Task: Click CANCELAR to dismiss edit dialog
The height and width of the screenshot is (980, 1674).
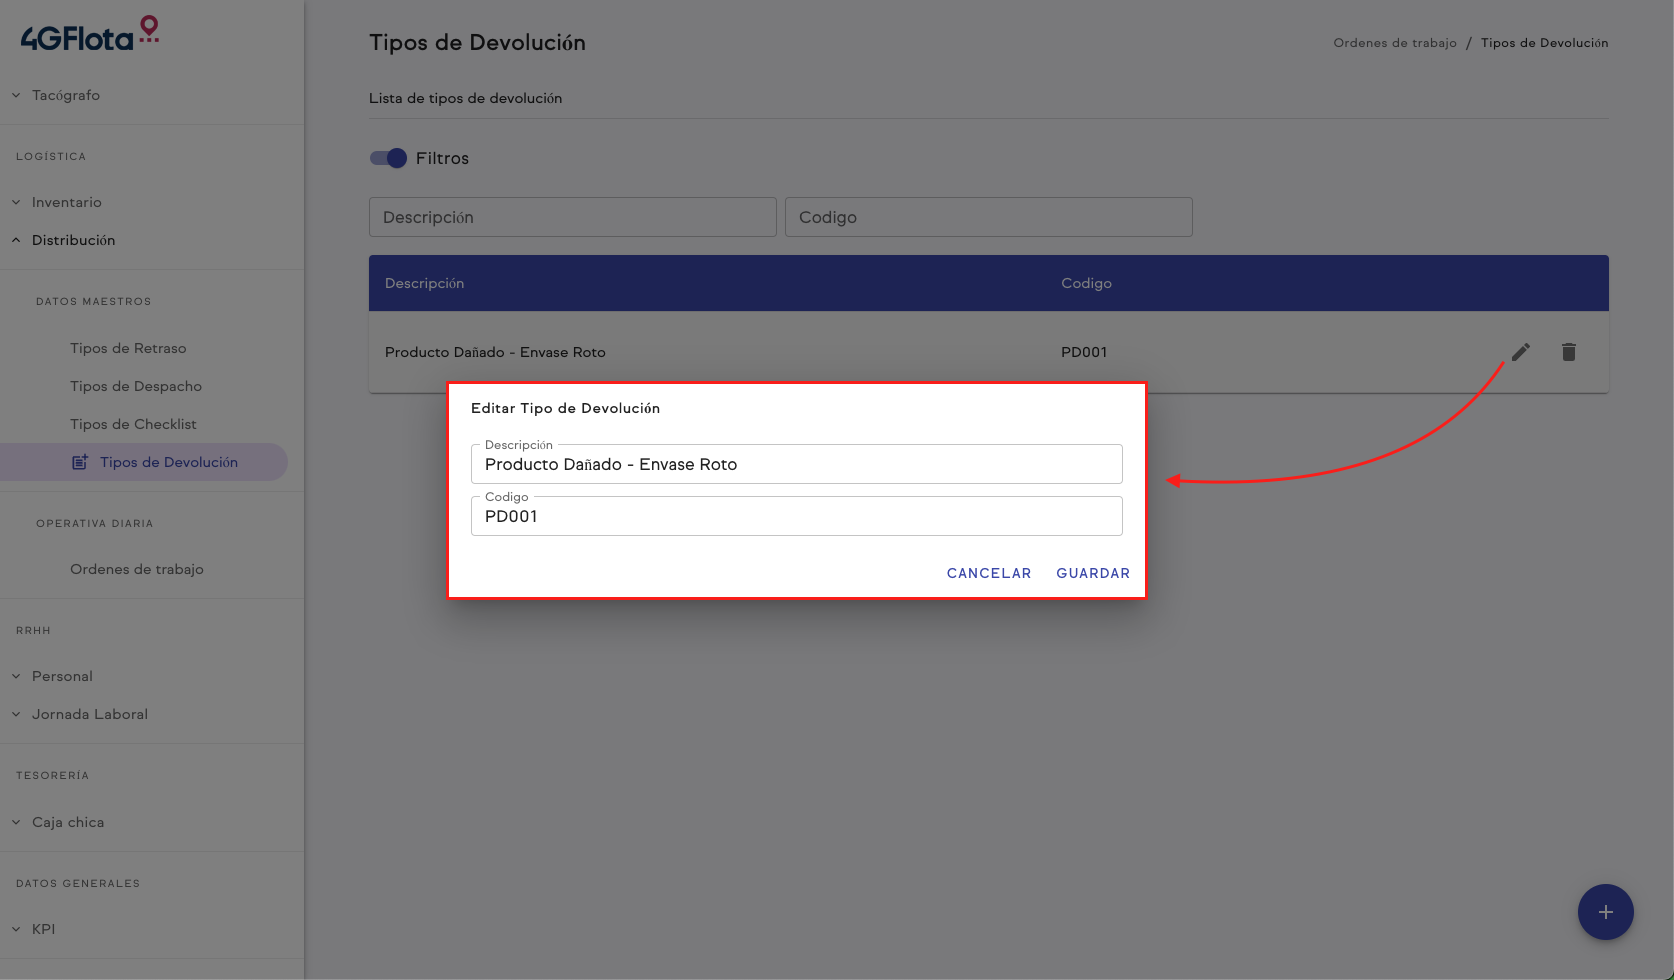Action: tap(988, 573)
